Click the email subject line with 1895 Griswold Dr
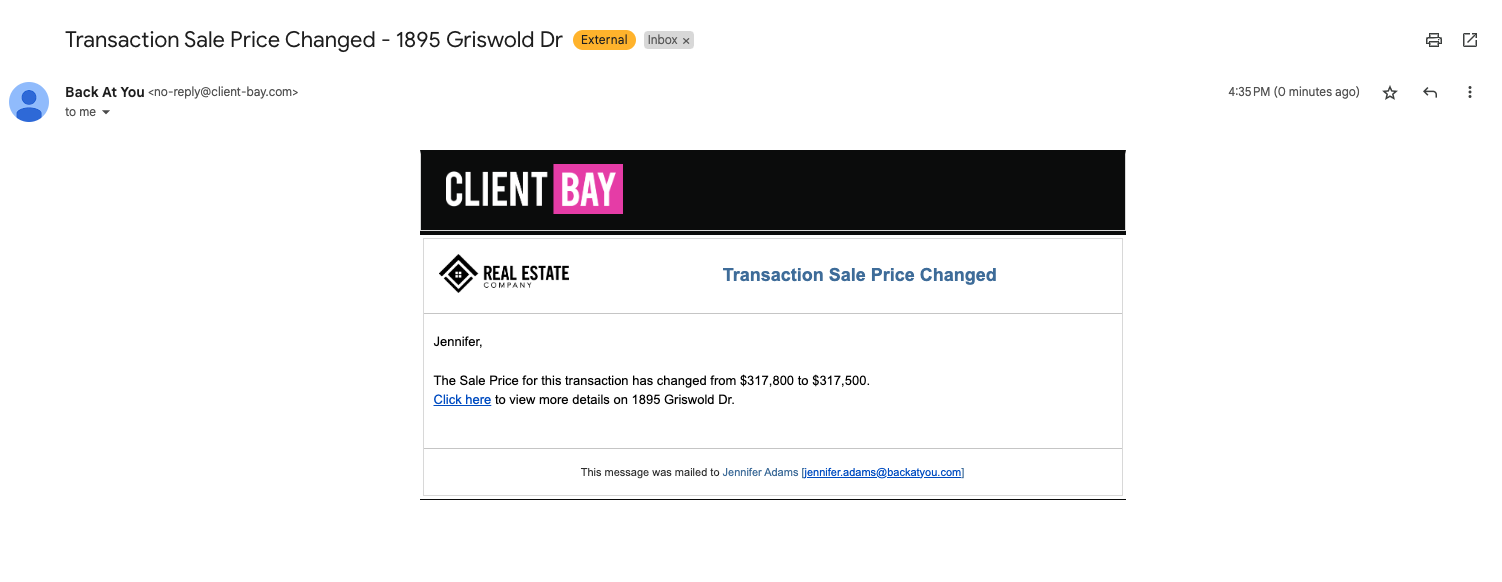Image resolution: width=1502 pixels, height=582 pixels. click(314, 40)
